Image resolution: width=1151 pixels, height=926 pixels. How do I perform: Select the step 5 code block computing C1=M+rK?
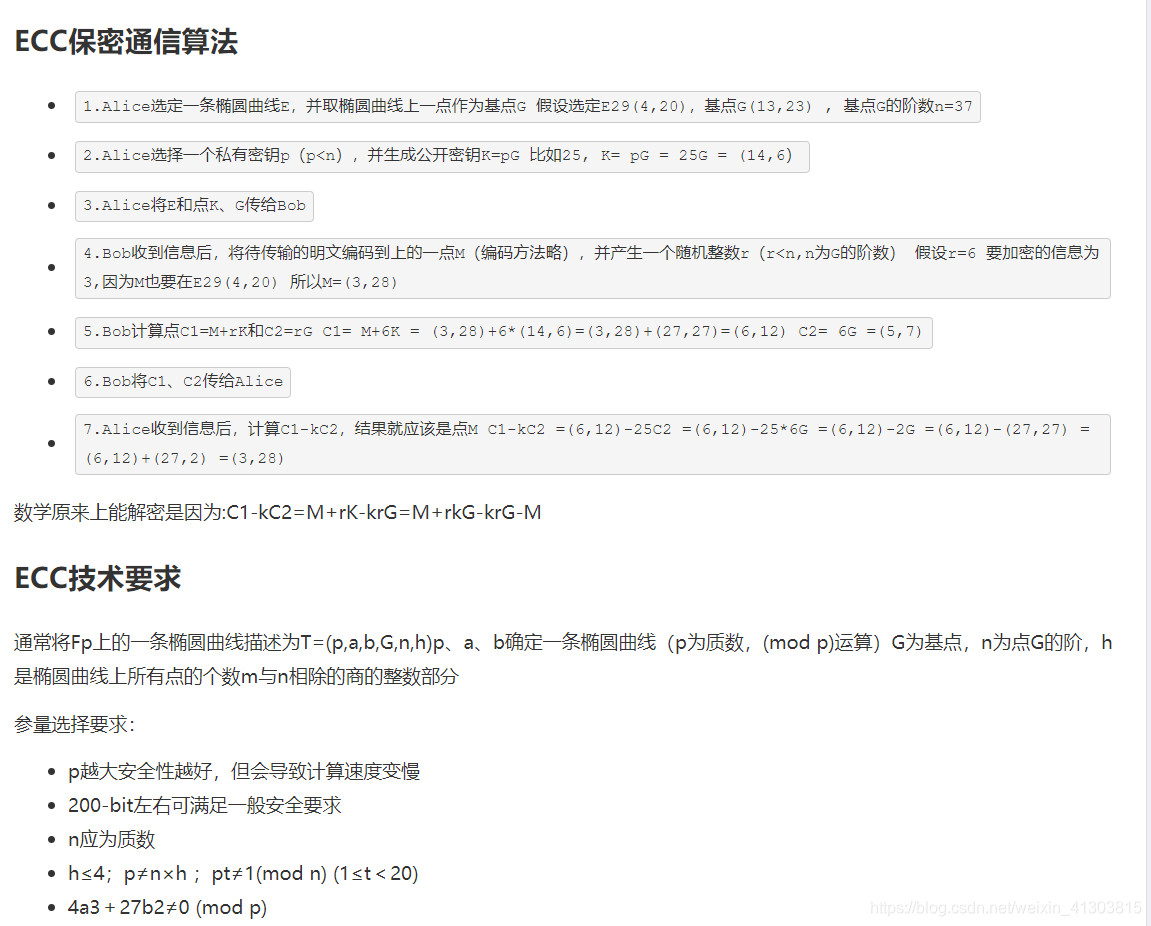(x=504, y=331)
